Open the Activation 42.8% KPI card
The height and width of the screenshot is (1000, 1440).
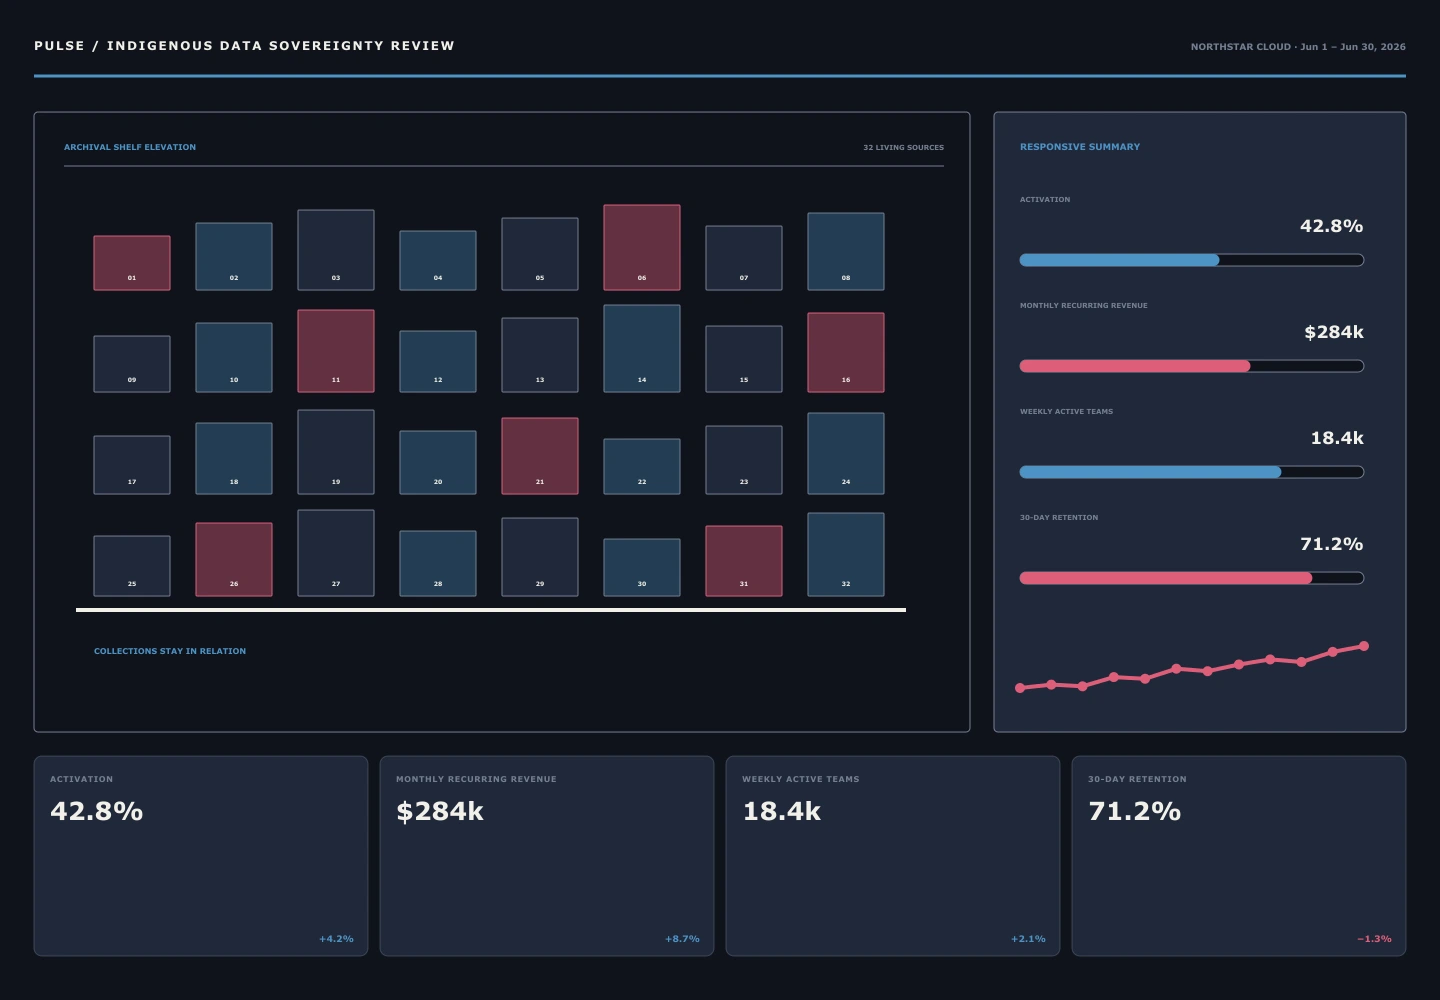tap(201, 856)
